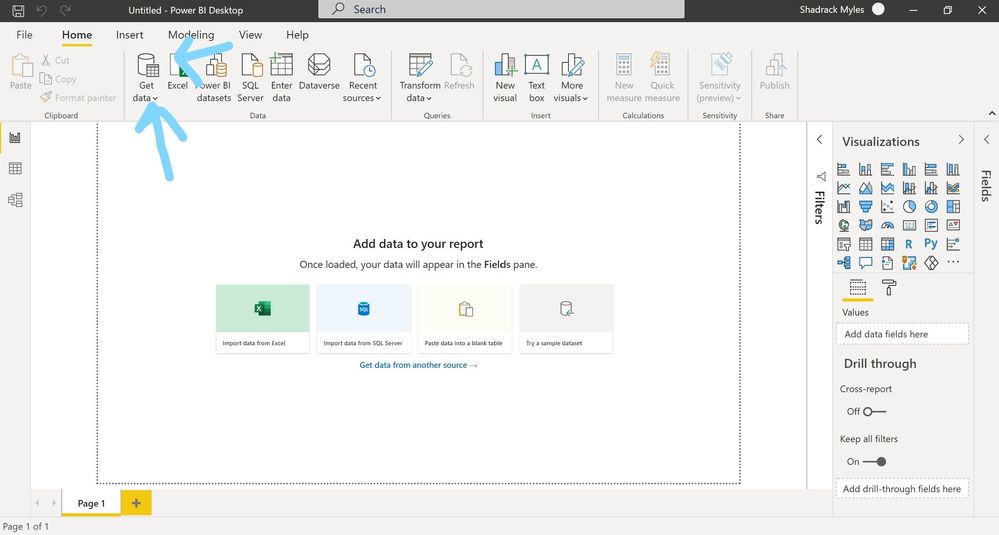Select the Home ribbon tab
Screen dimensions: 999x535
pyautogui.click(x=77, y=35)
